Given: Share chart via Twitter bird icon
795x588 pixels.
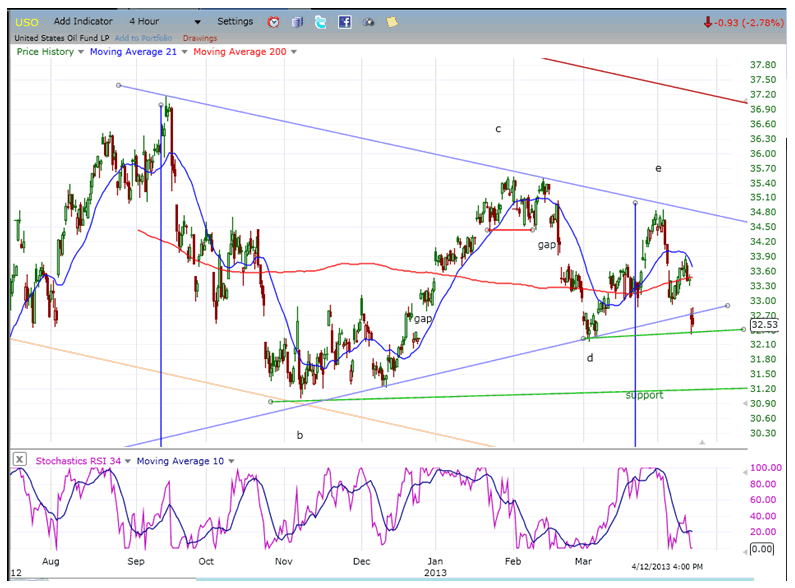Looking at the screenshot, I should tap(320, 21).
